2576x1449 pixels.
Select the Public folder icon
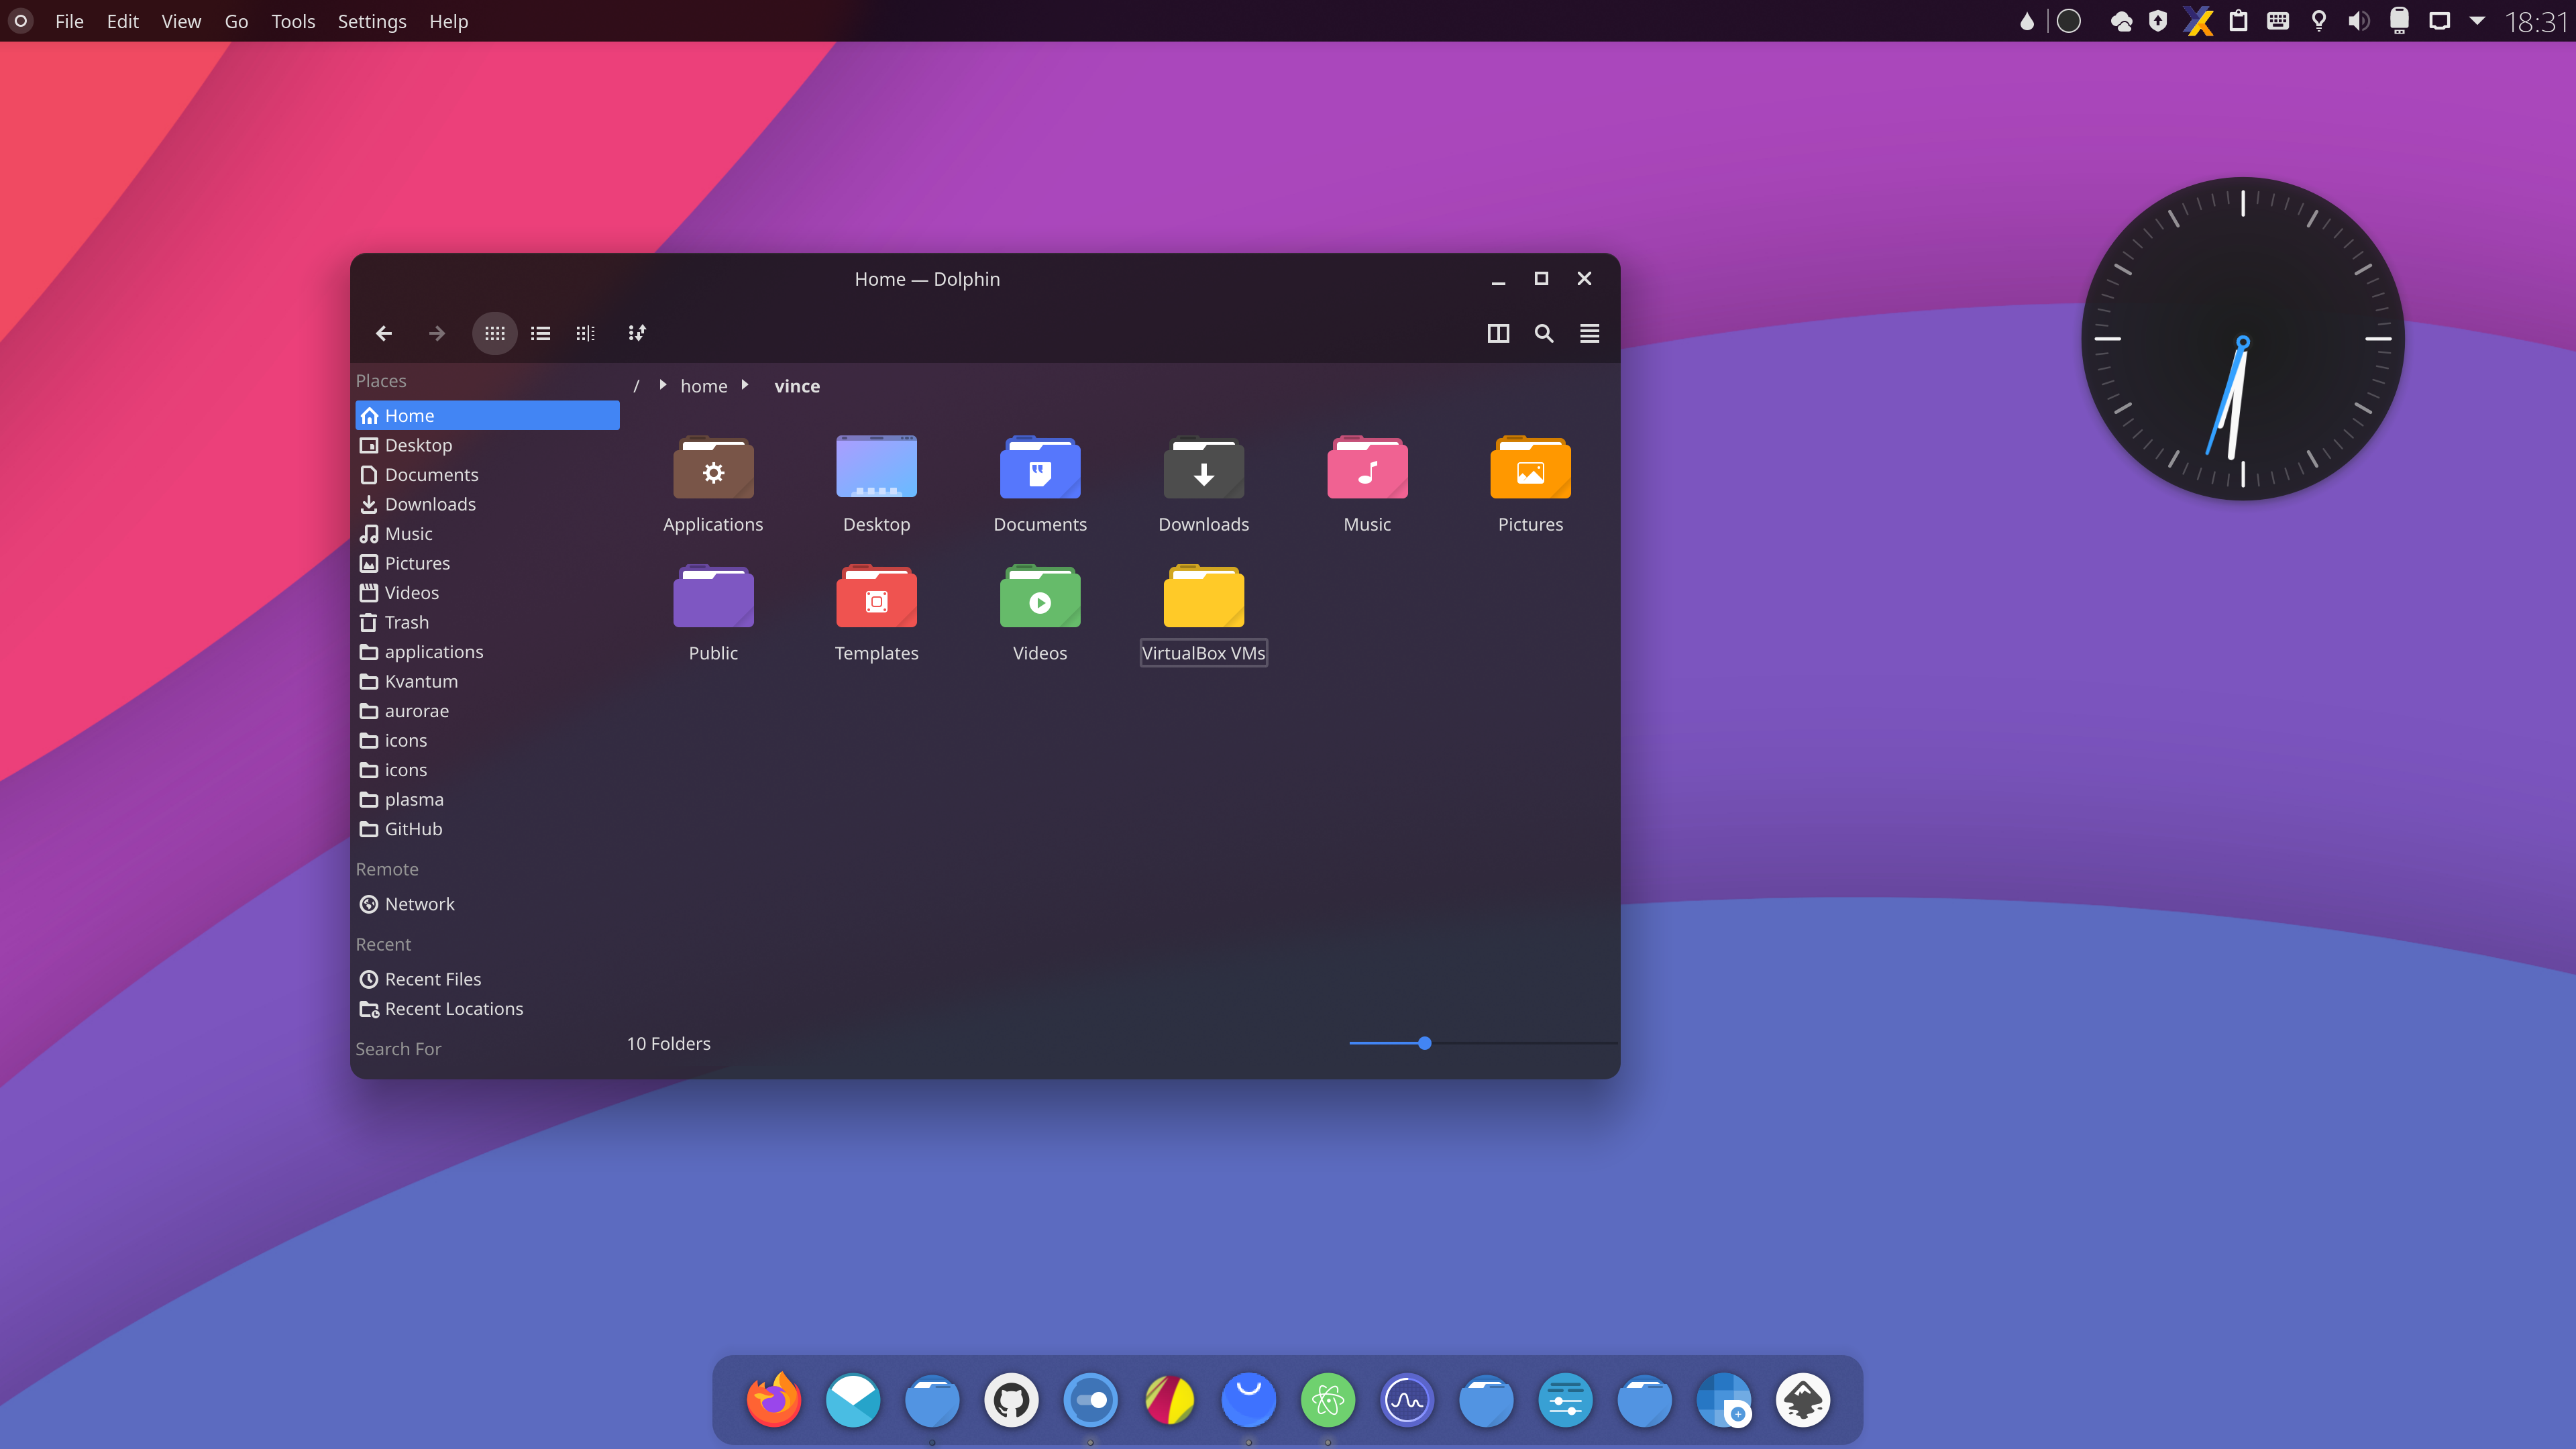(x=713, y=596)
